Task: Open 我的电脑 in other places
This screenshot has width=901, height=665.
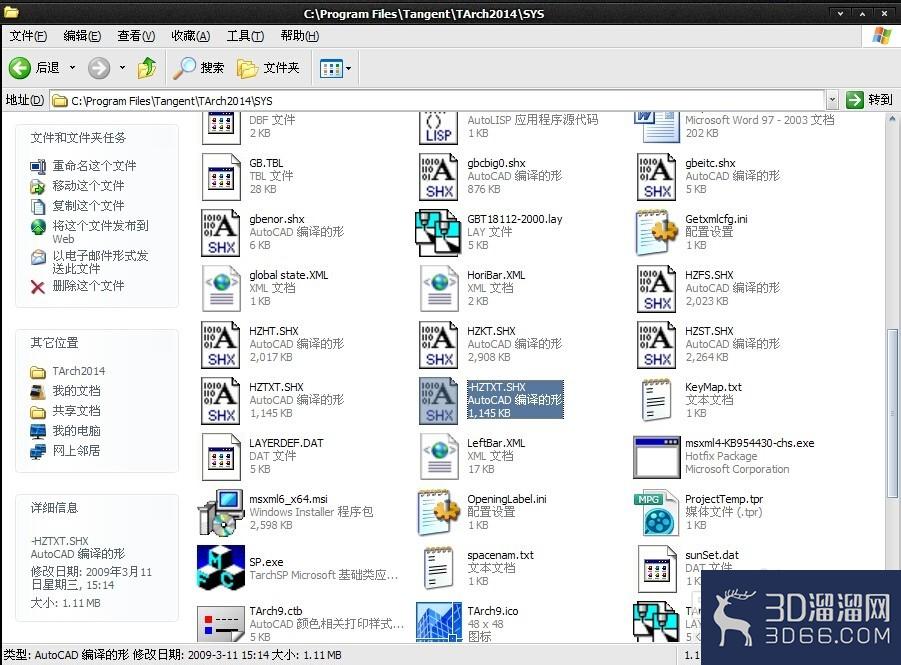Action: (76, 430)
